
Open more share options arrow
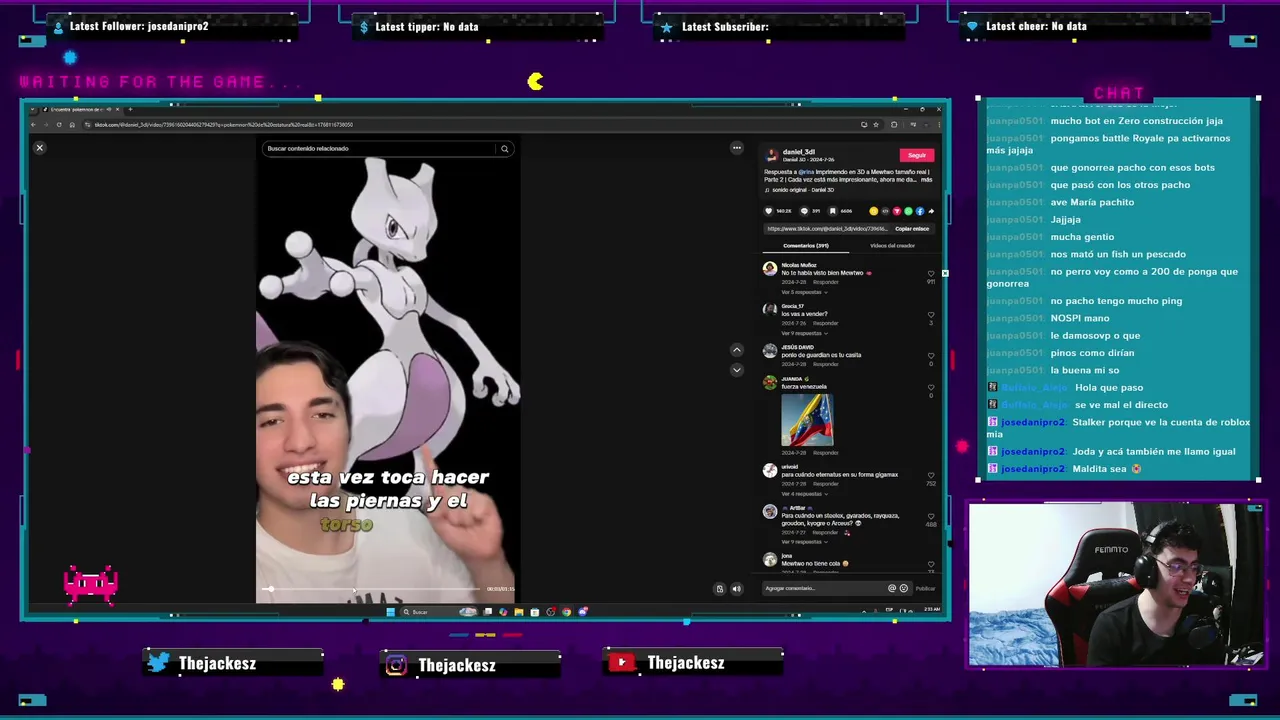(931, 211)
